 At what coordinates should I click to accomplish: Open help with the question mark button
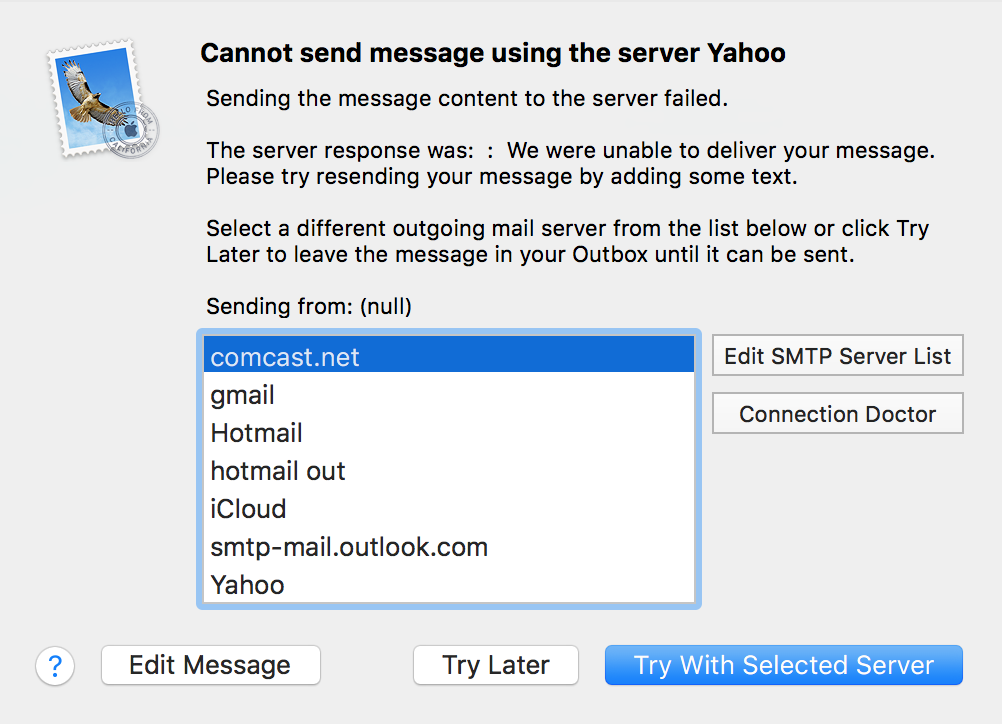[55, 666]
